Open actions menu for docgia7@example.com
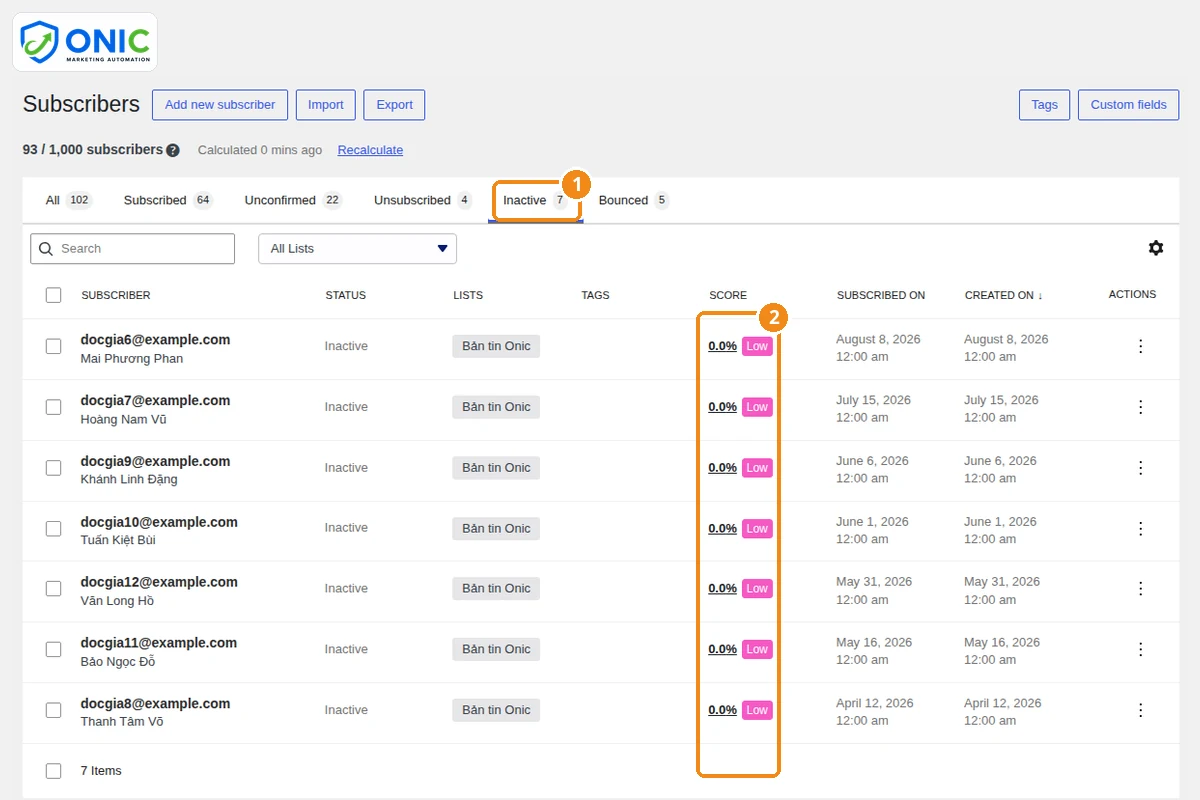This screenshot has height=800, width=1200. (1140, 407)
